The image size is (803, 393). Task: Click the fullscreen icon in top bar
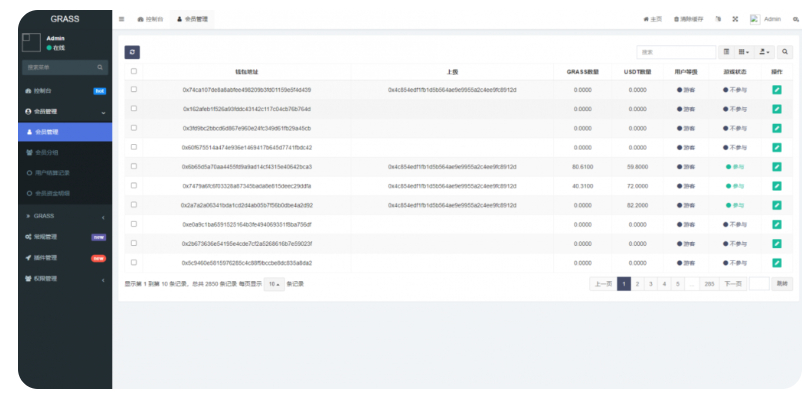[735, 19]
